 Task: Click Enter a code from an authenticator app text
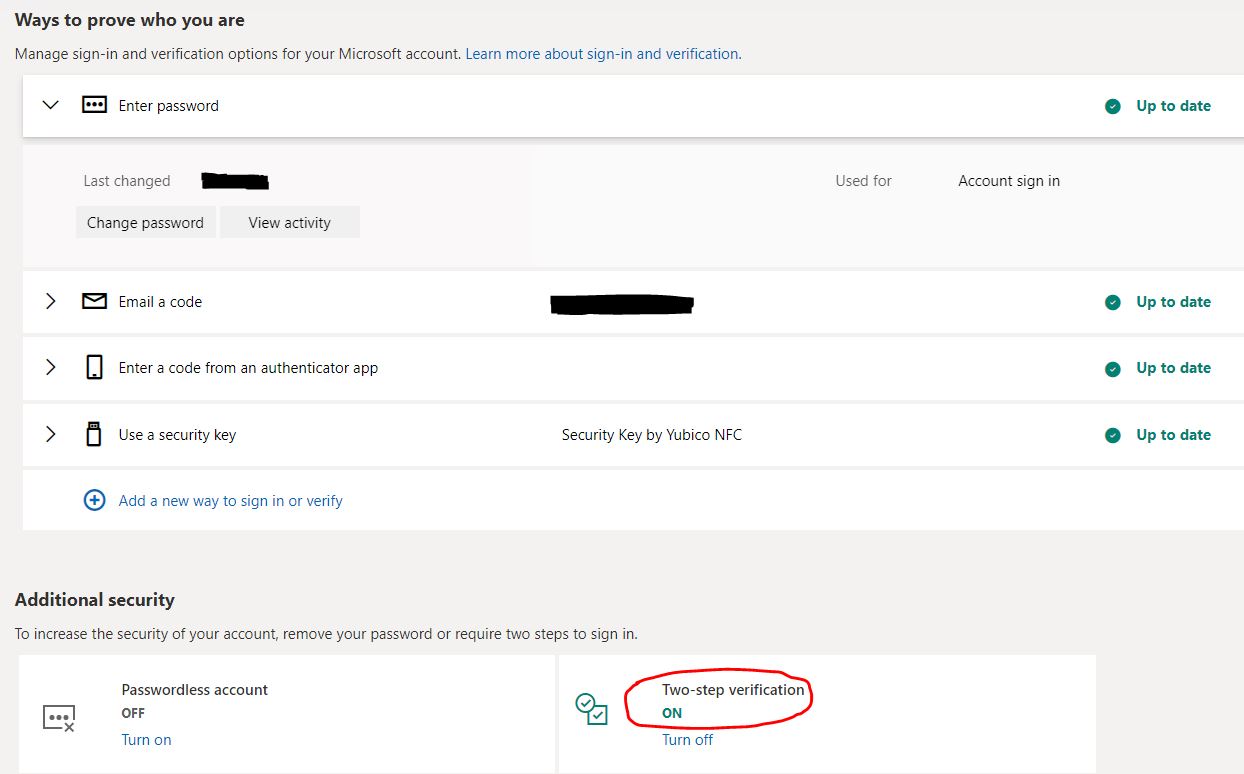(x=248, y=368)
